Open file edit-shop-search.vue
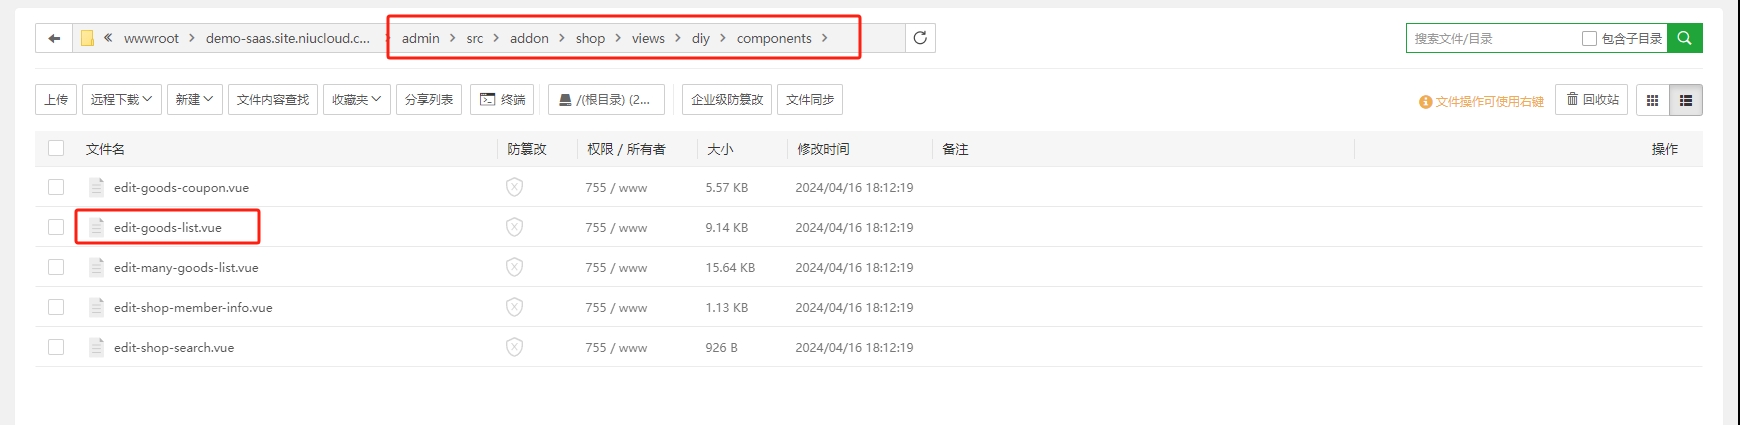Image resolution: width=1740 pixels, height=425 pixels. tap(174, 347)
